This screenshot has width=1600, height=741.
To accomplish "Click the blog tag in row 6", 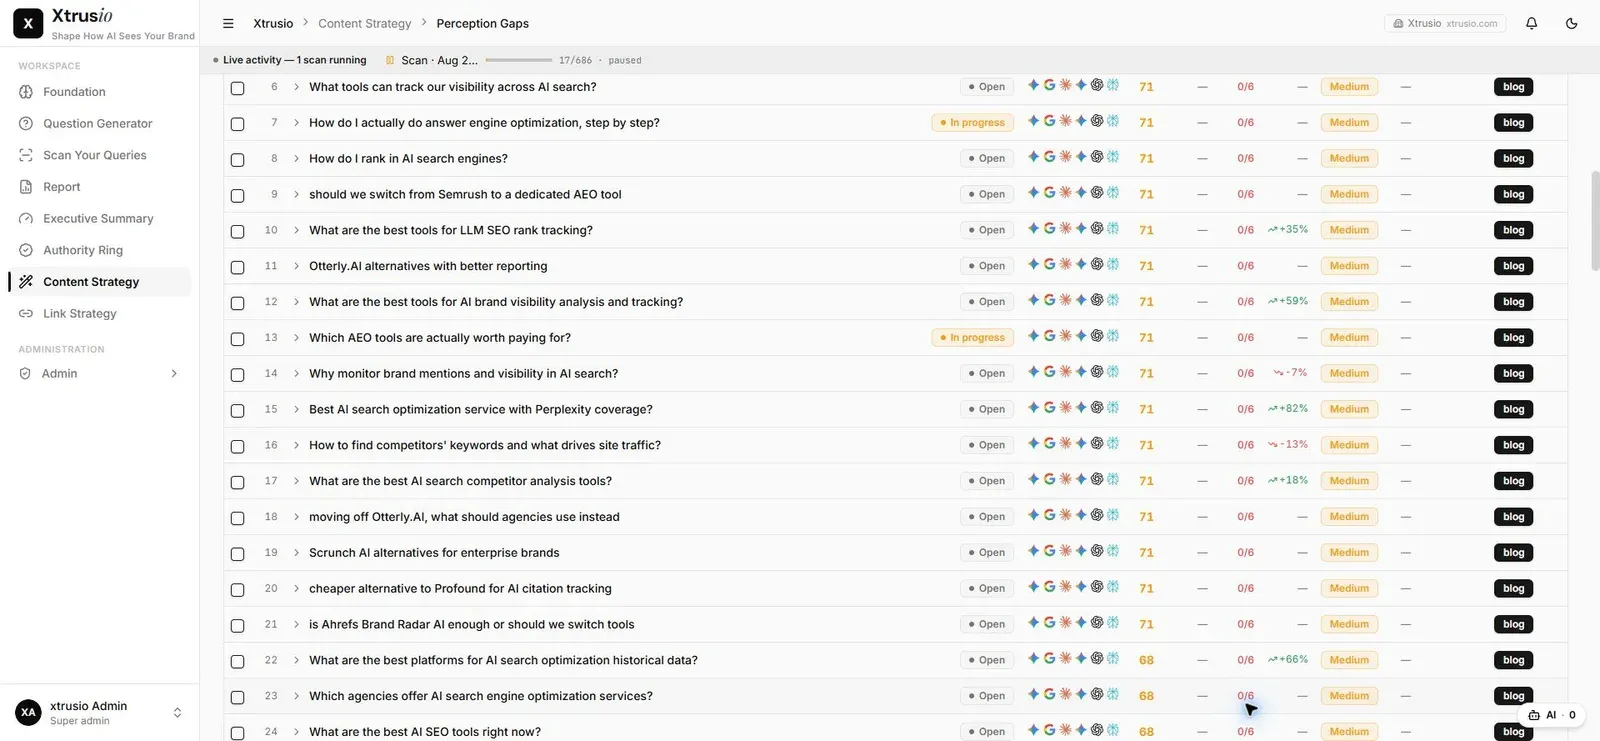I will pyautogui.click(x=1513, y=87).
